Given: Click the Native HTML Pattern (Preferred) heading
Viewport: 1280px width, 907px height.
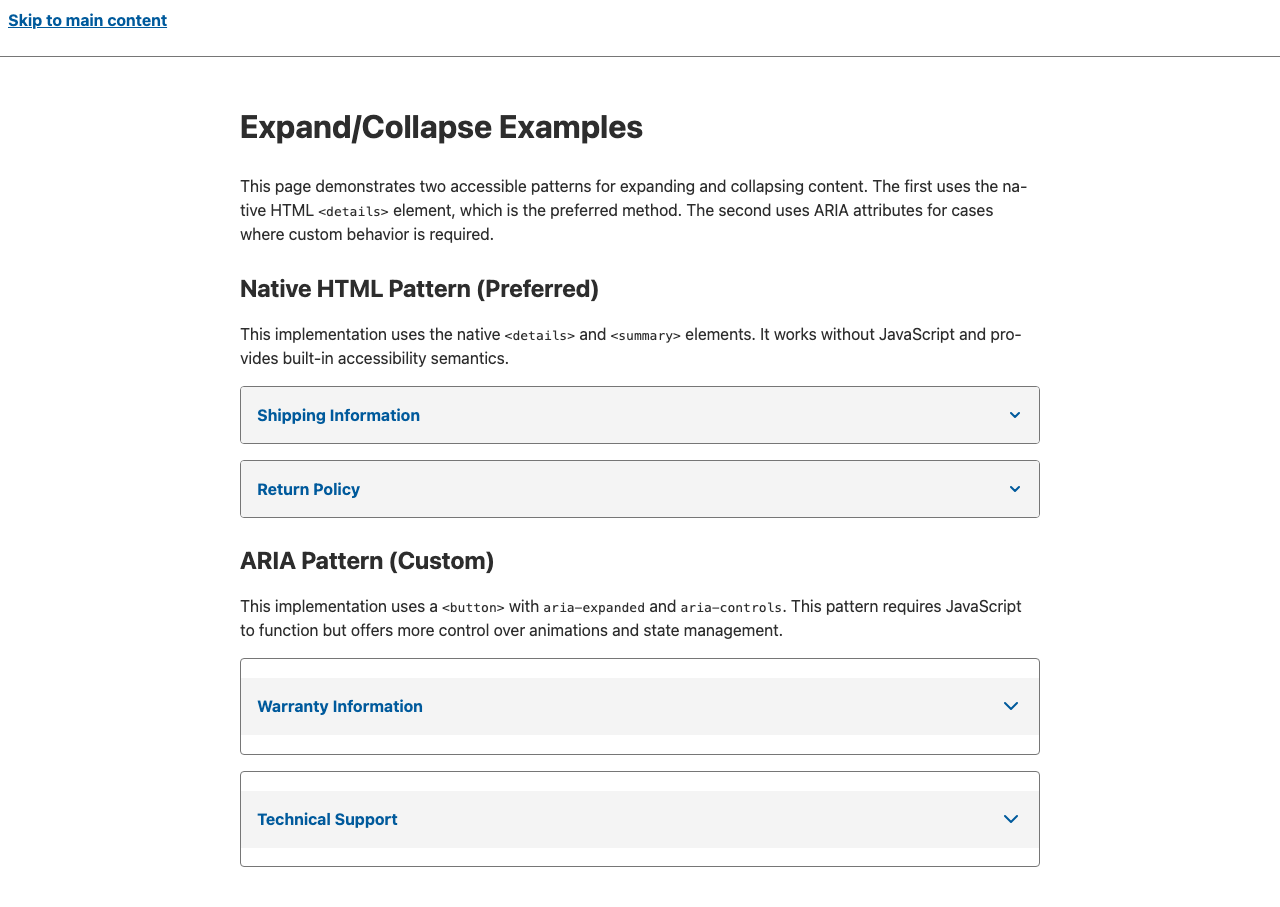Looking at the screenshot, I should coord(419,289).
